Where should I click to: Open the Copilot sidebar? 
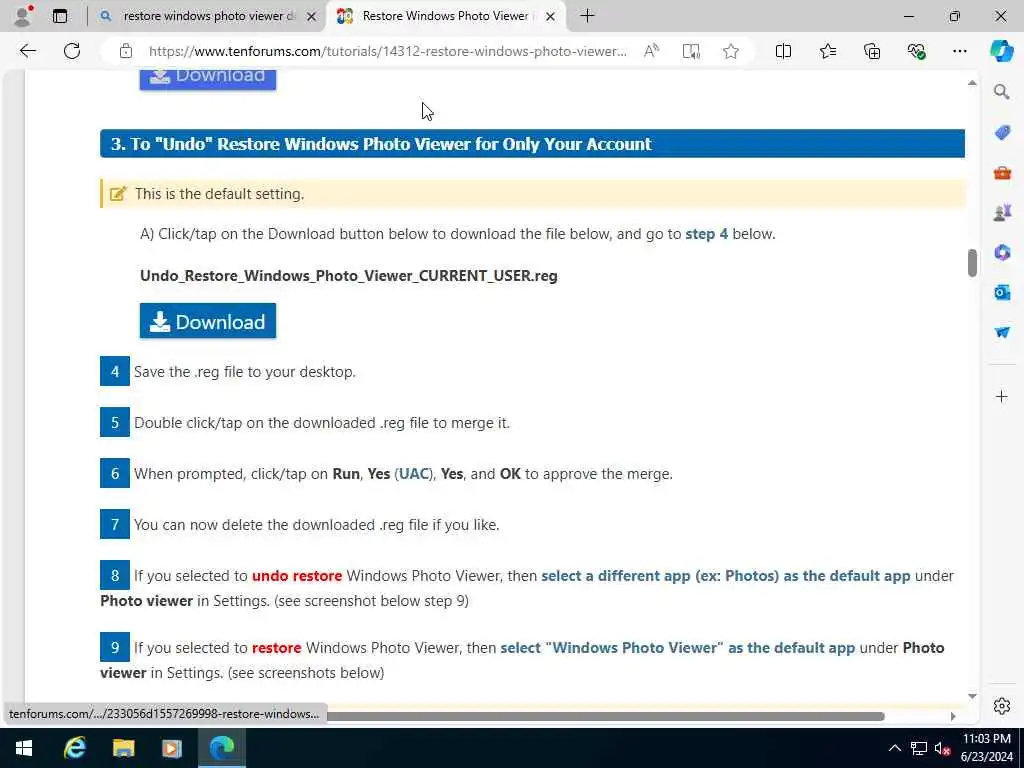point(1002,51)
